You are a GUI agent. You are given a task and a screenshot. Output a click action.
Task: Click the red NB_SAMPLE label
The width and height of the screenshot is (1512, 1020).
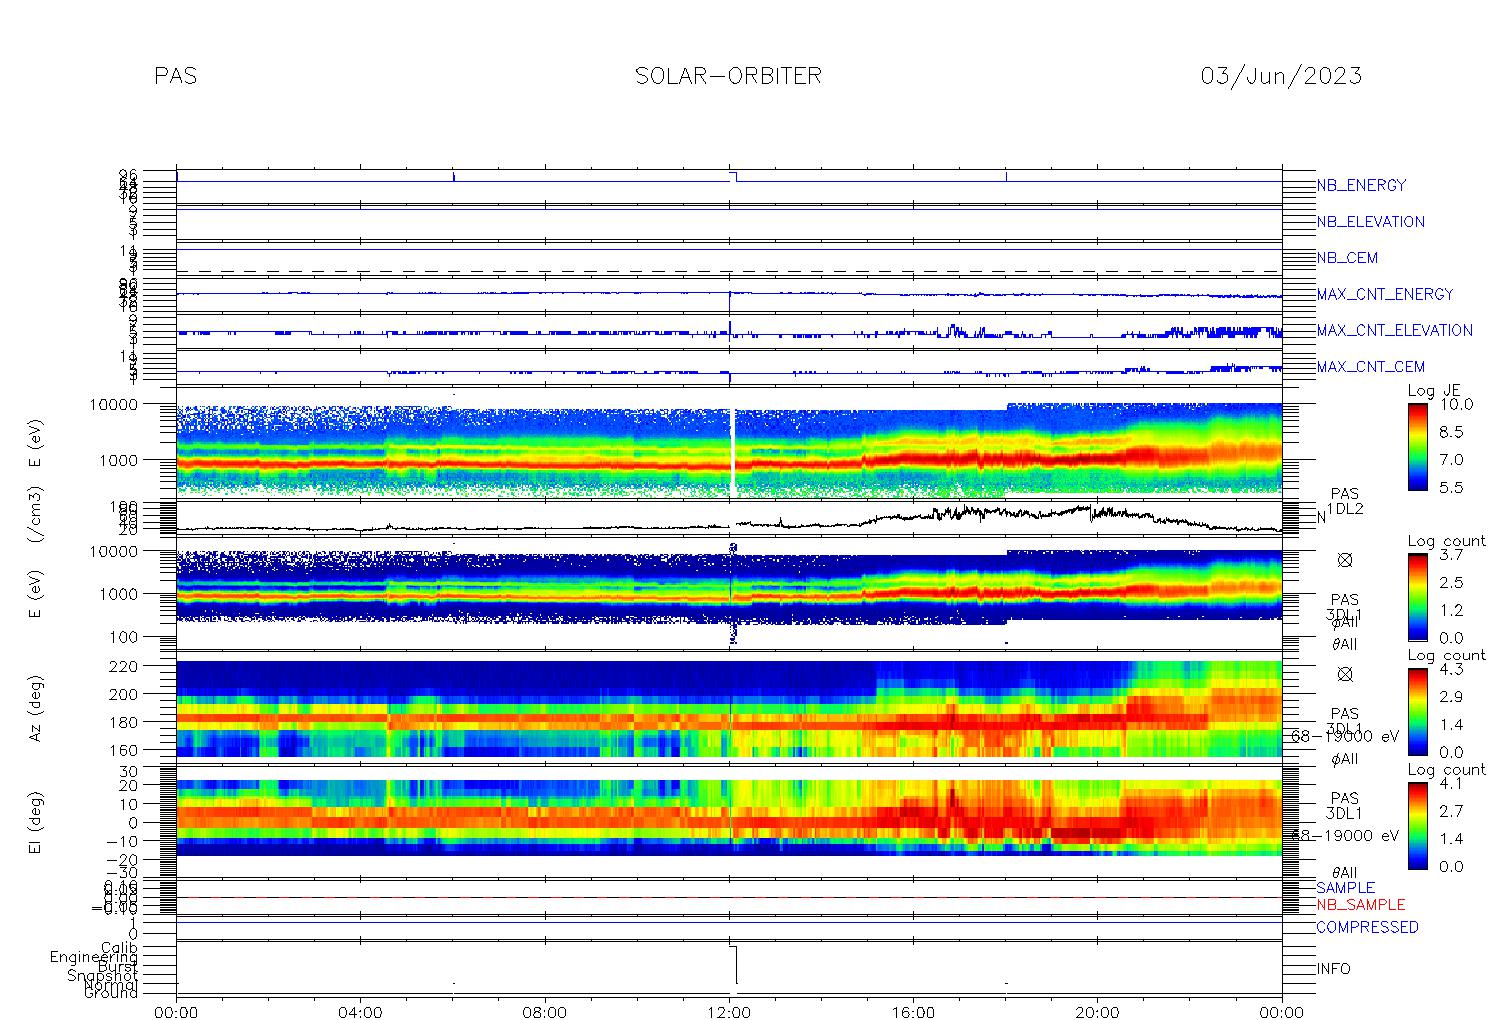coord(1360,905)
